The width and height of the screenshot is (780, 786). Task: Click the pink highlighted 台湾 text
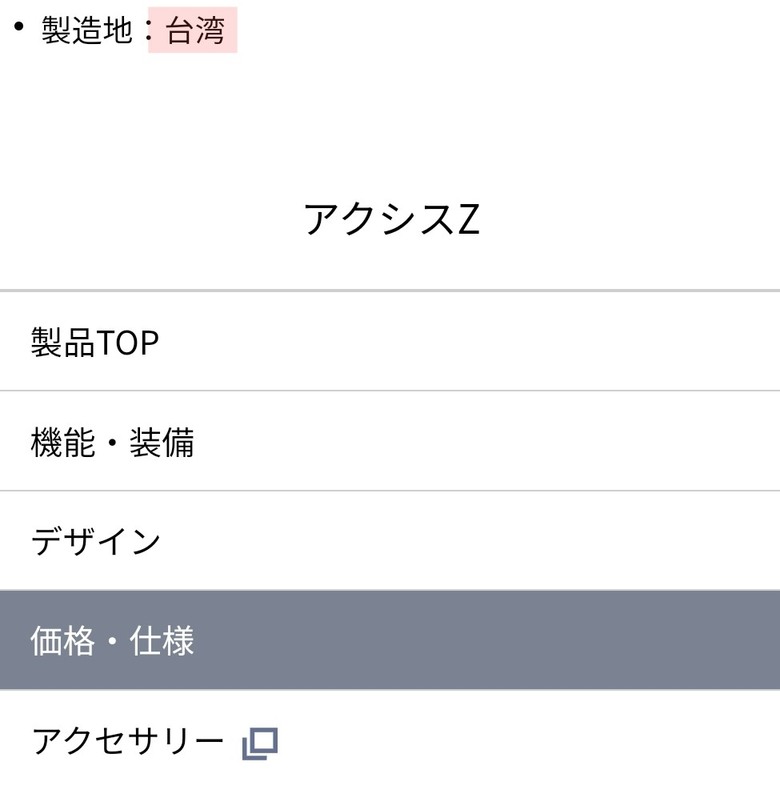tap(194, 31)
